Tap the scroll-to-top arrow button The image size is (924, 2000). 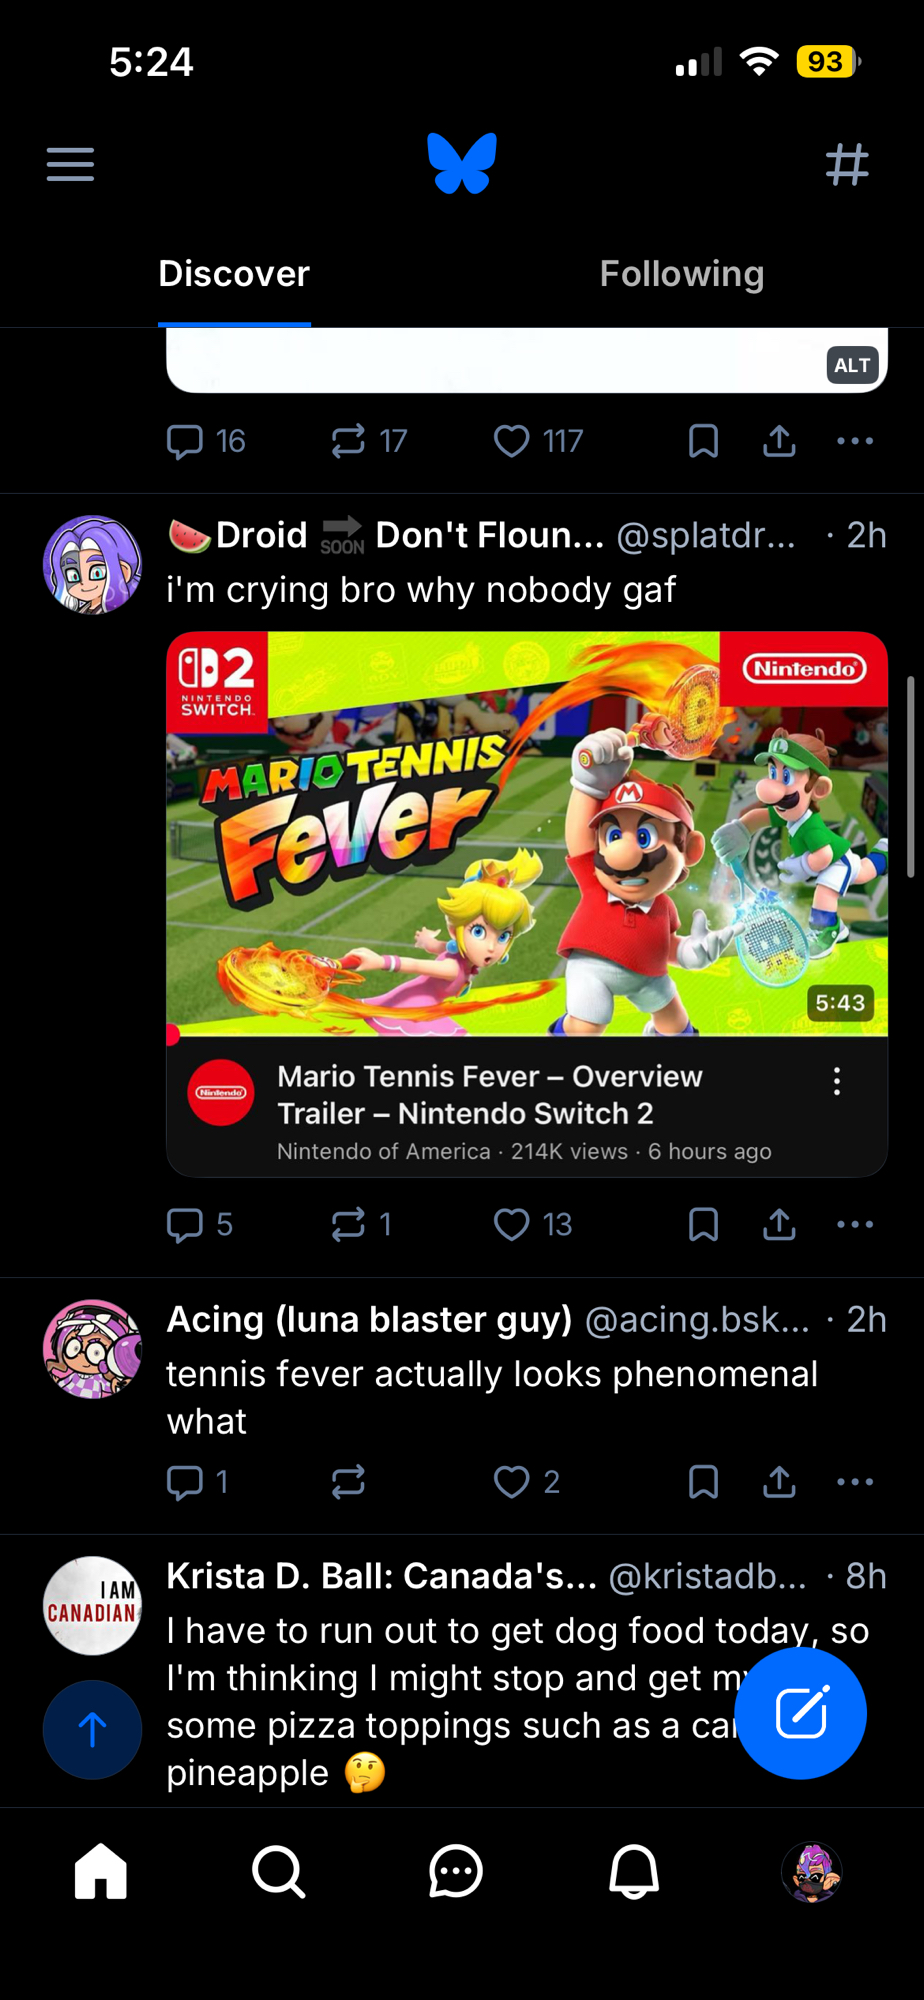(92, 1729)
